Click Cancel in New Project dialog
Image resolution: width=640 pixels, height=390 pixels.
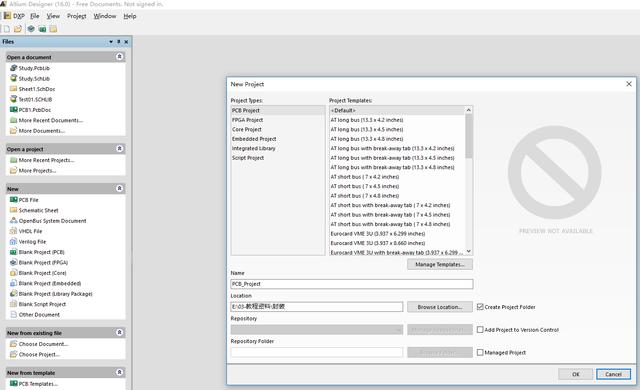click(613, 374)
